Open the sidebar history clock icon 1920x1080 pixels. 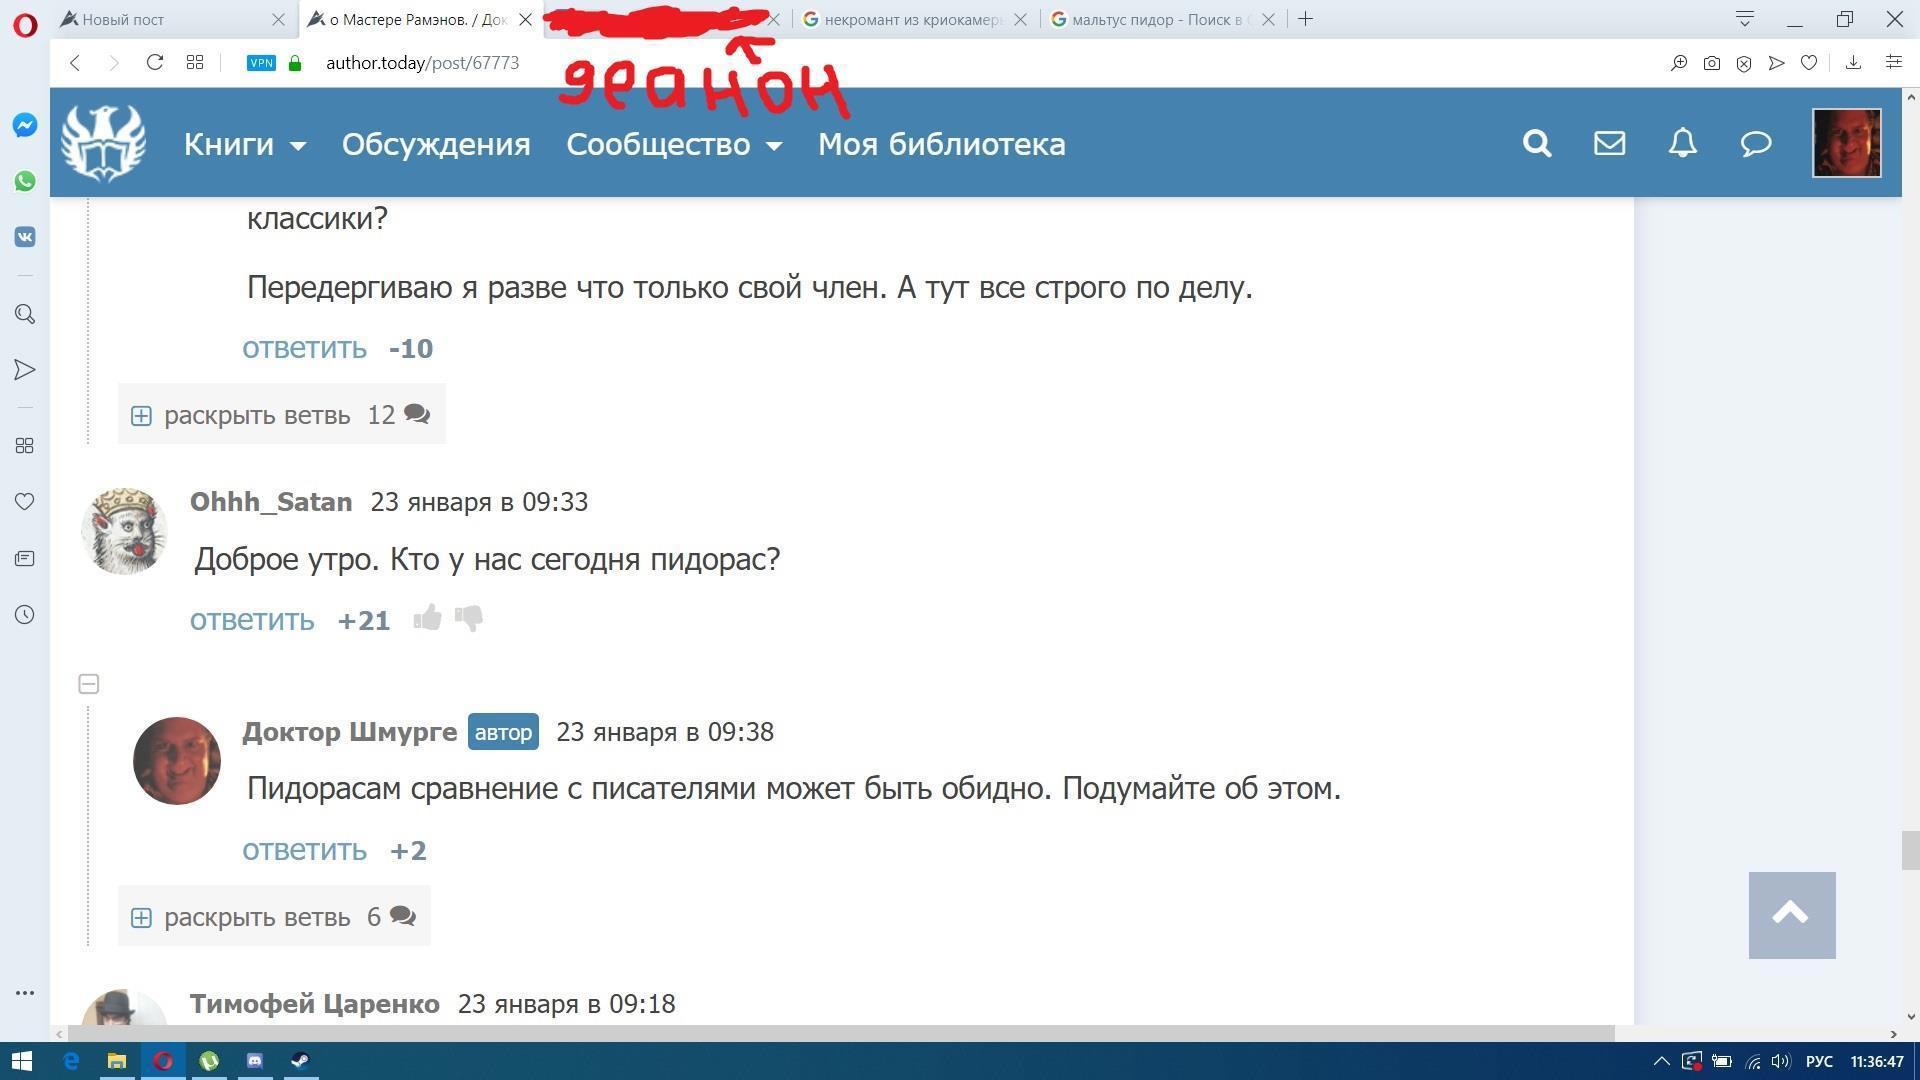point(25,615)
